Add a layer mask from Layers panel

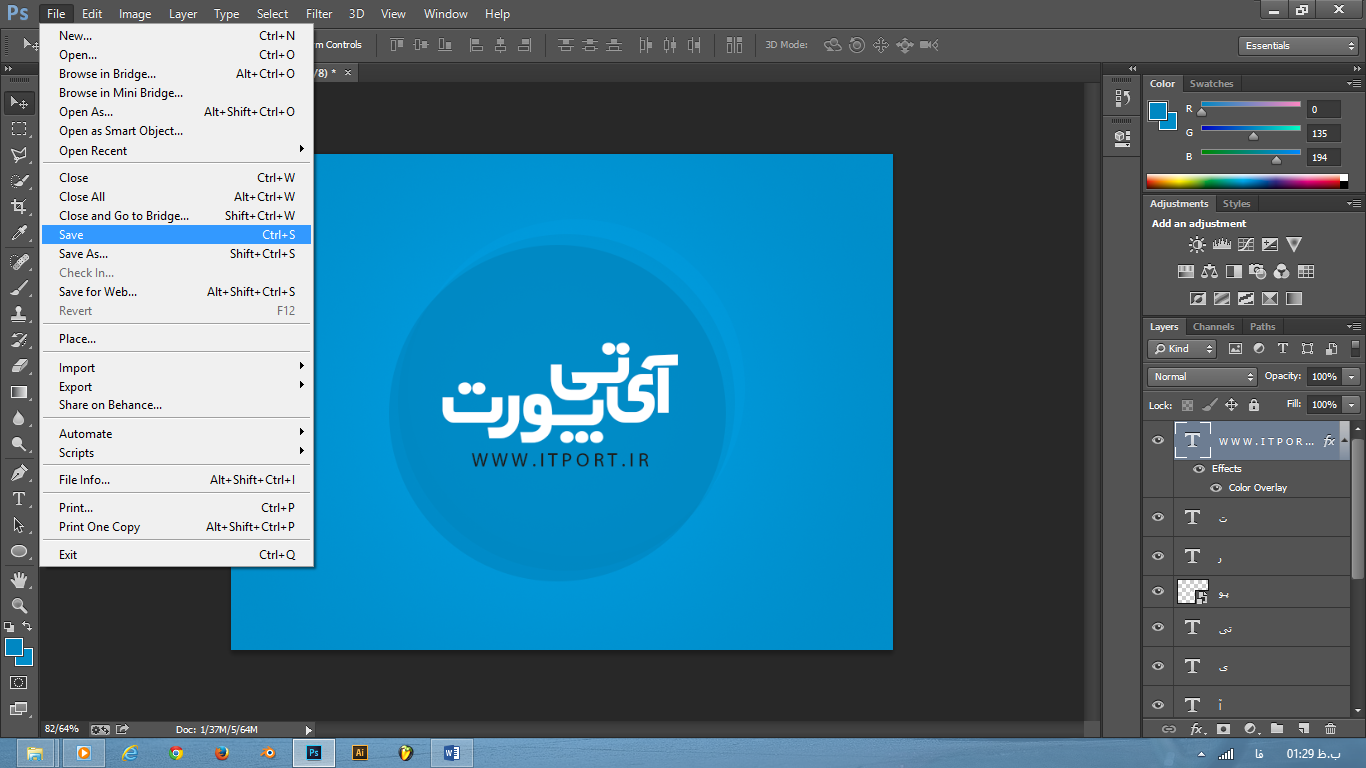coord(1222,730)
